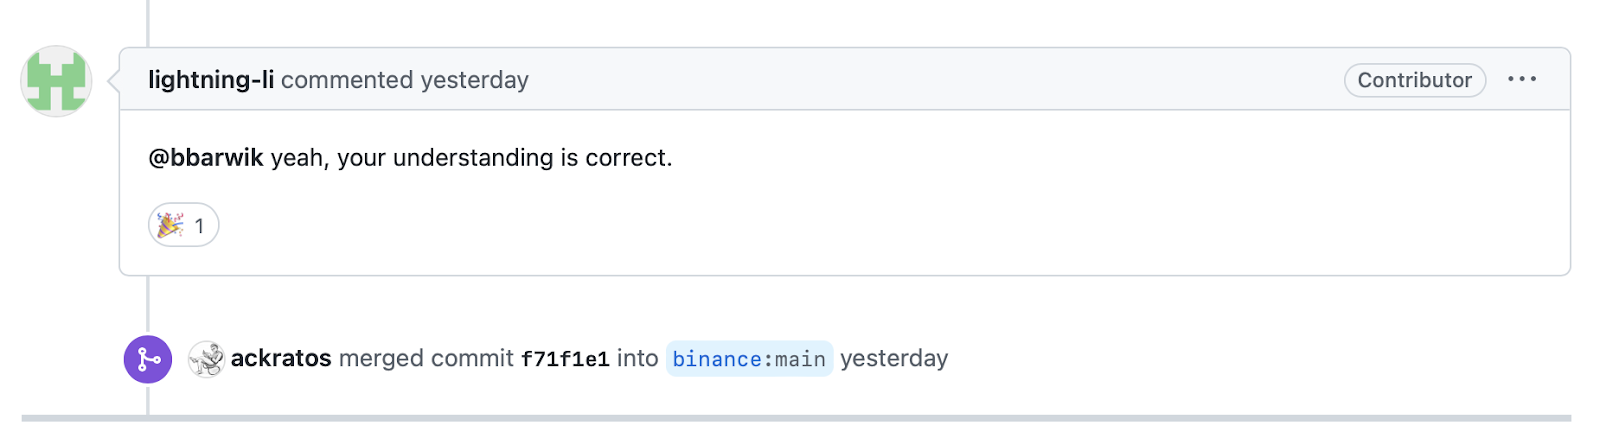Click the purple merge event icon
This screenshot has height=432, width=1600.
point(148,359)
